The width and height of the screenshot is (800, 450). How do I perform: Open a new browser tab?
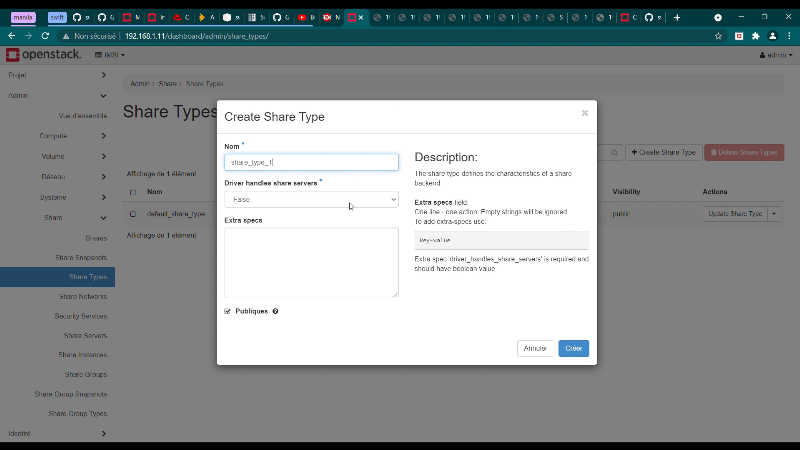pos(677,17)
